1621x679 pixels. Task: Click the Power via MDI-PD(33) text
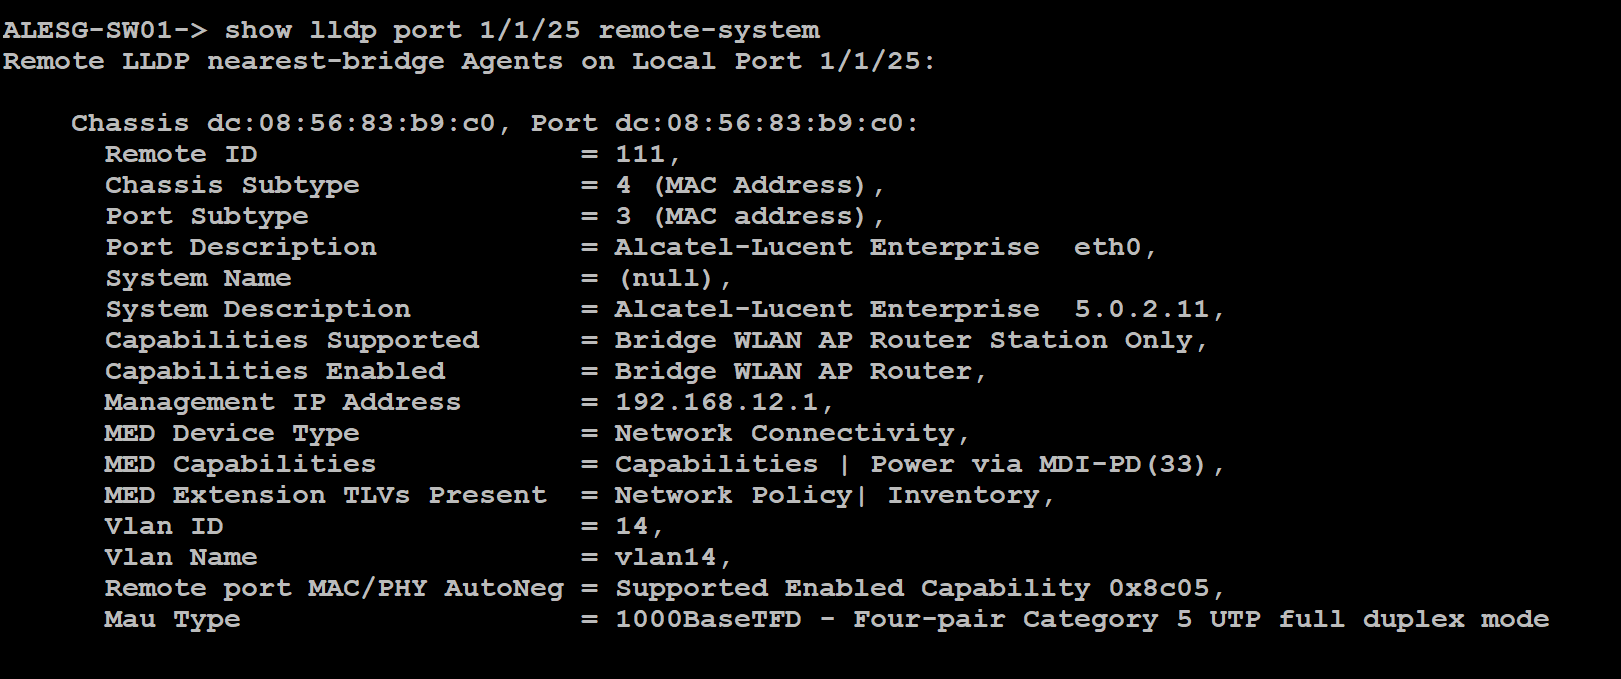pyautogui.click(x=1039, y=464)
